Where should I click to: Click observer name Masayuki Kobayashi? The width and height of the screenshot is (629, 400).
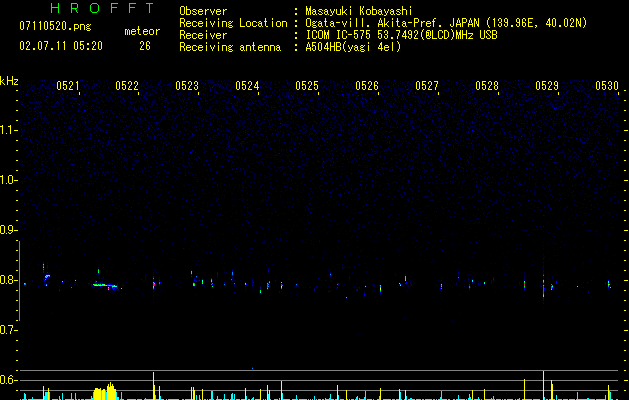pos(359,11)
